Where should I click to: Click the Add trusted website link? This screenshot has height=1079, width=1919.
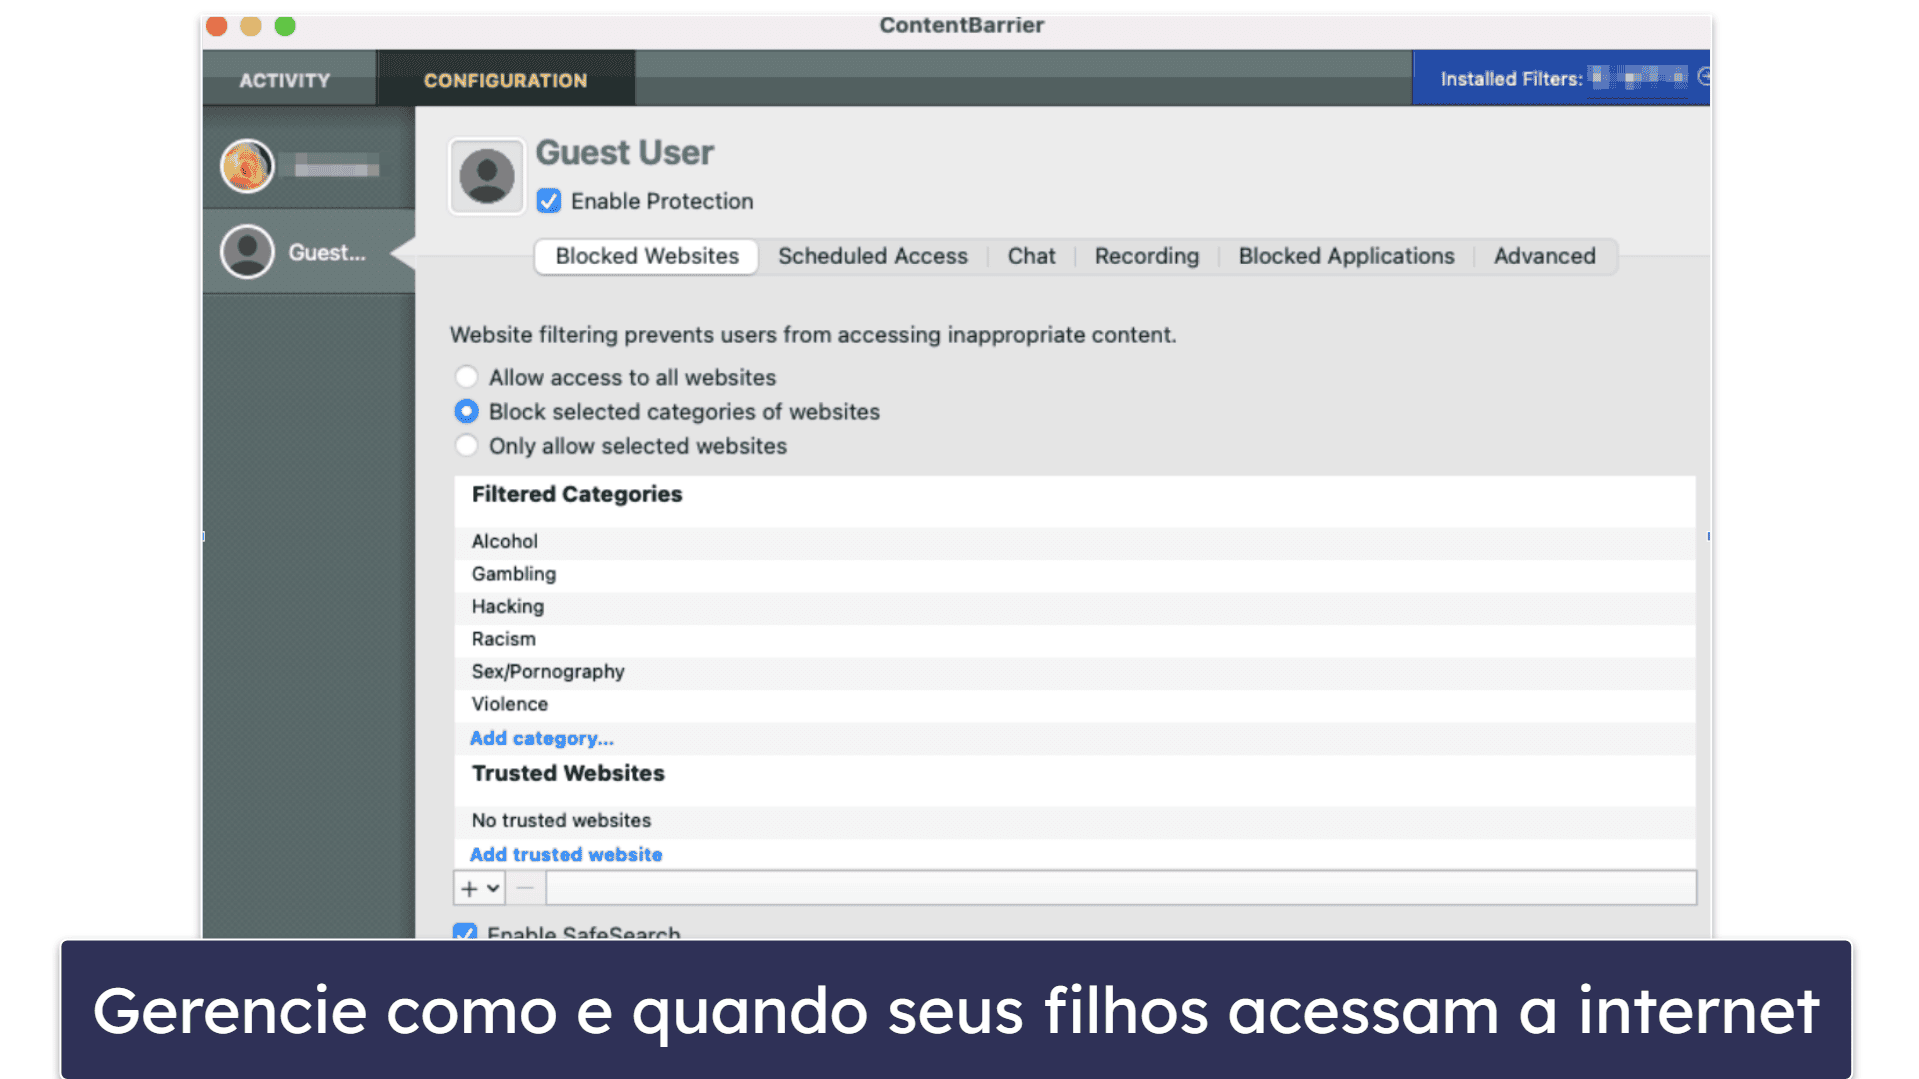[x=565, y=854]
